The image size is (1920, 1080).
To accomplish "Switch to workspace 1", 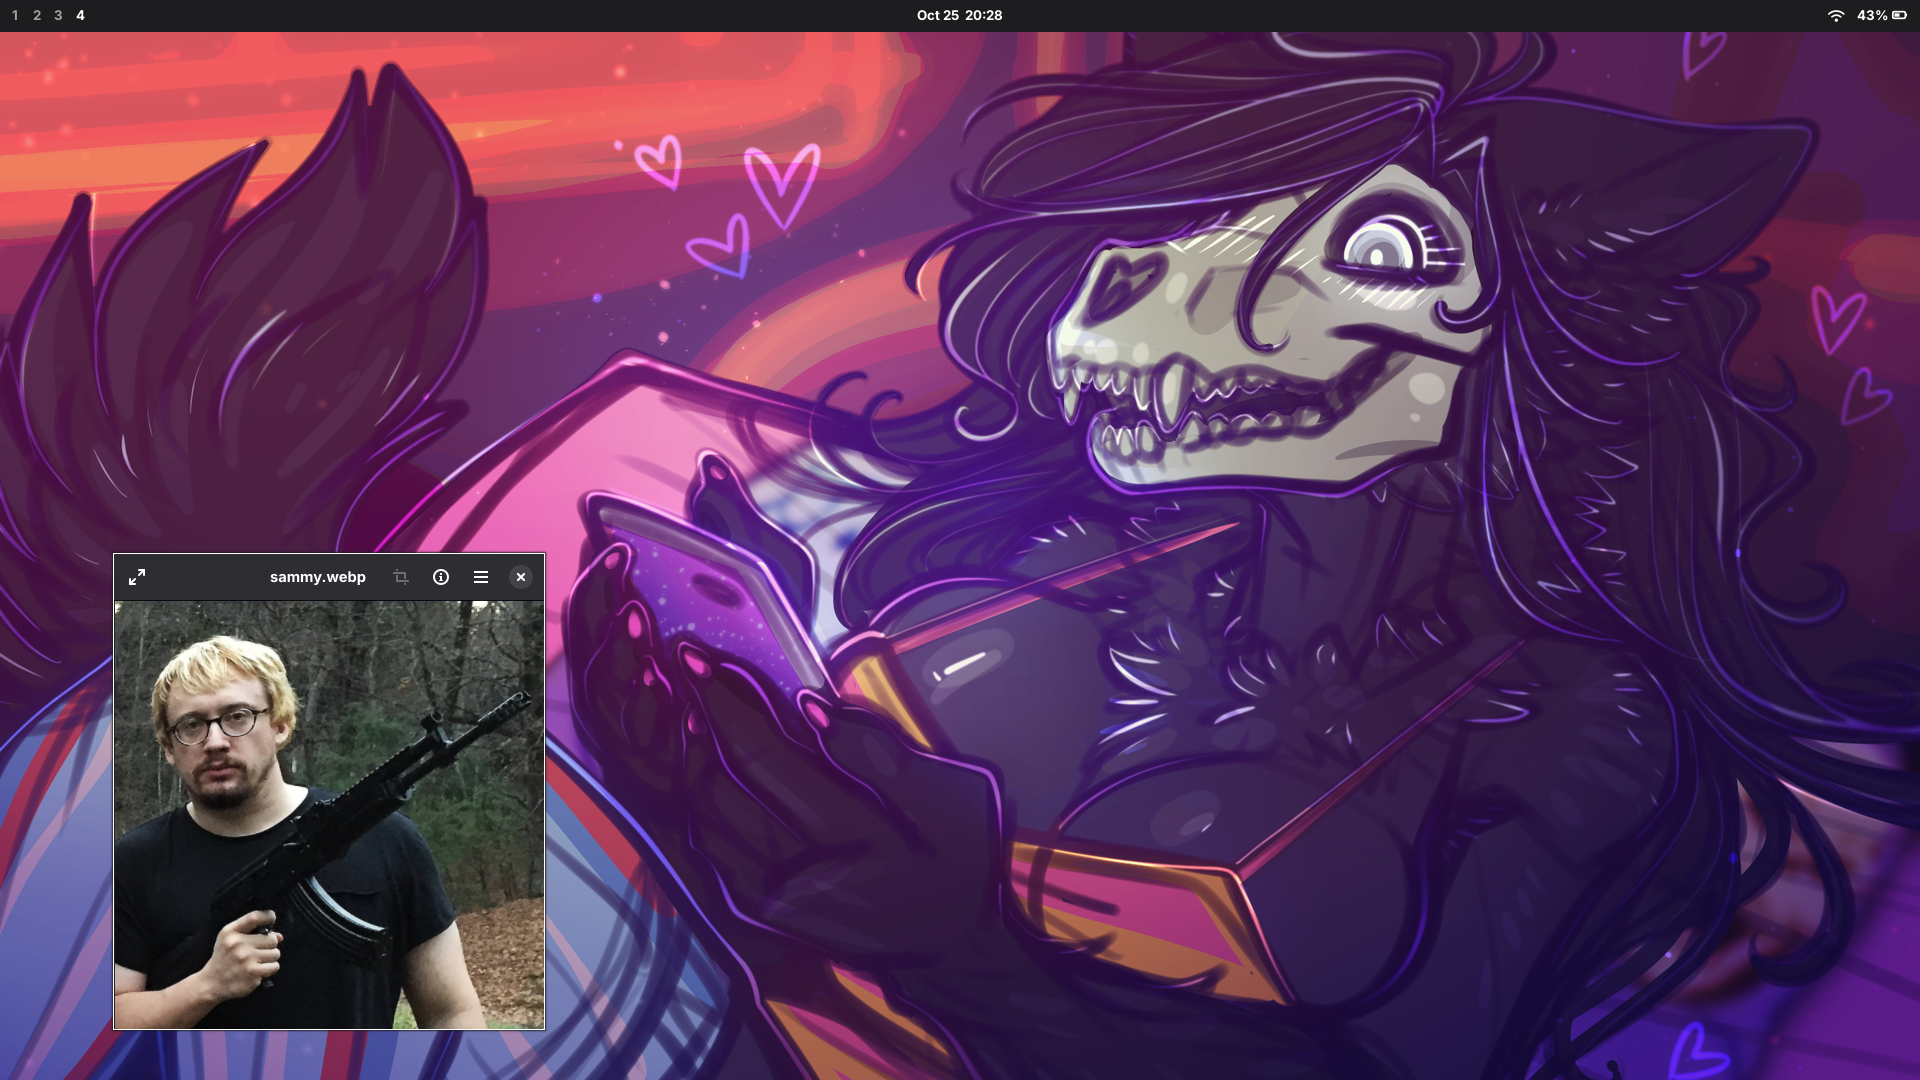I will [x=15, y=15].
